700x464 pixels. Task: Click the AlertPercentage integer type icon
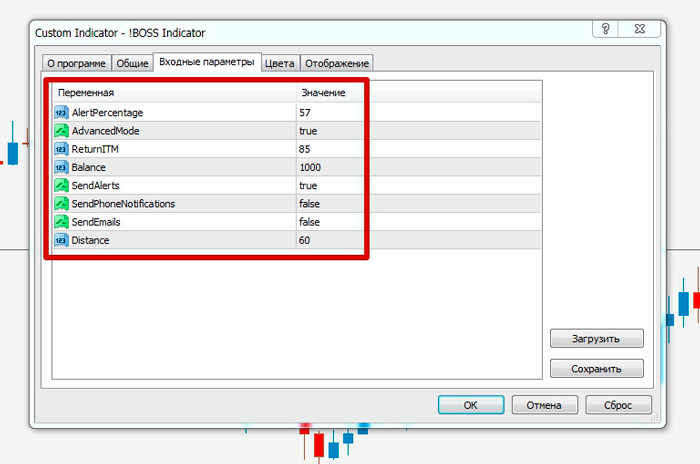tap(62, 113)
